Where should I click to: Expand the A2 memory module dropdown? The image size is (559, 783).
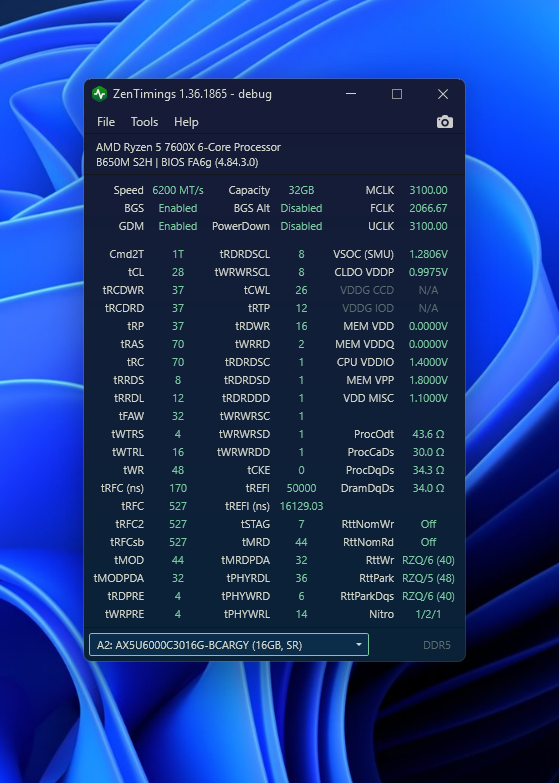229,645
